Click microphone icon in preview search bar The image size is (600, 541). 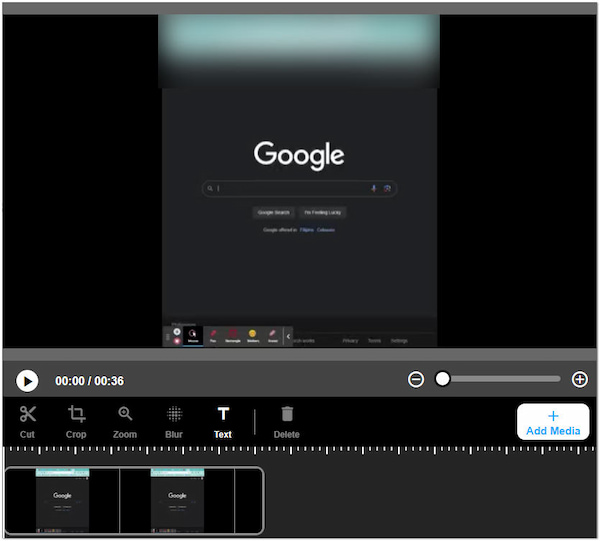pos(374,188)
